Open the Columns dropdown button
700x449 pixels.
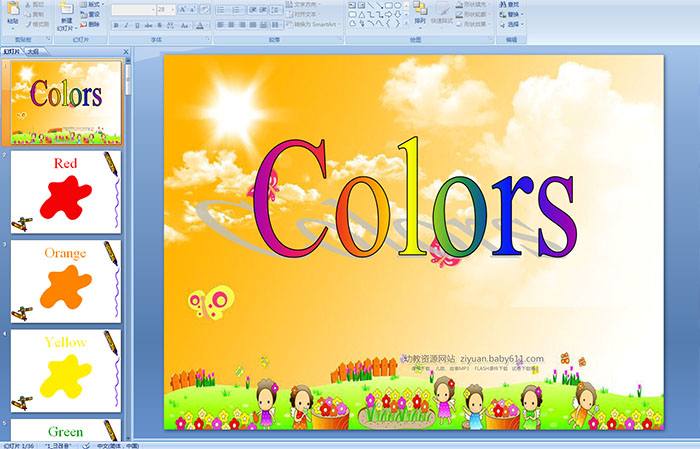[x=276, y=25]
